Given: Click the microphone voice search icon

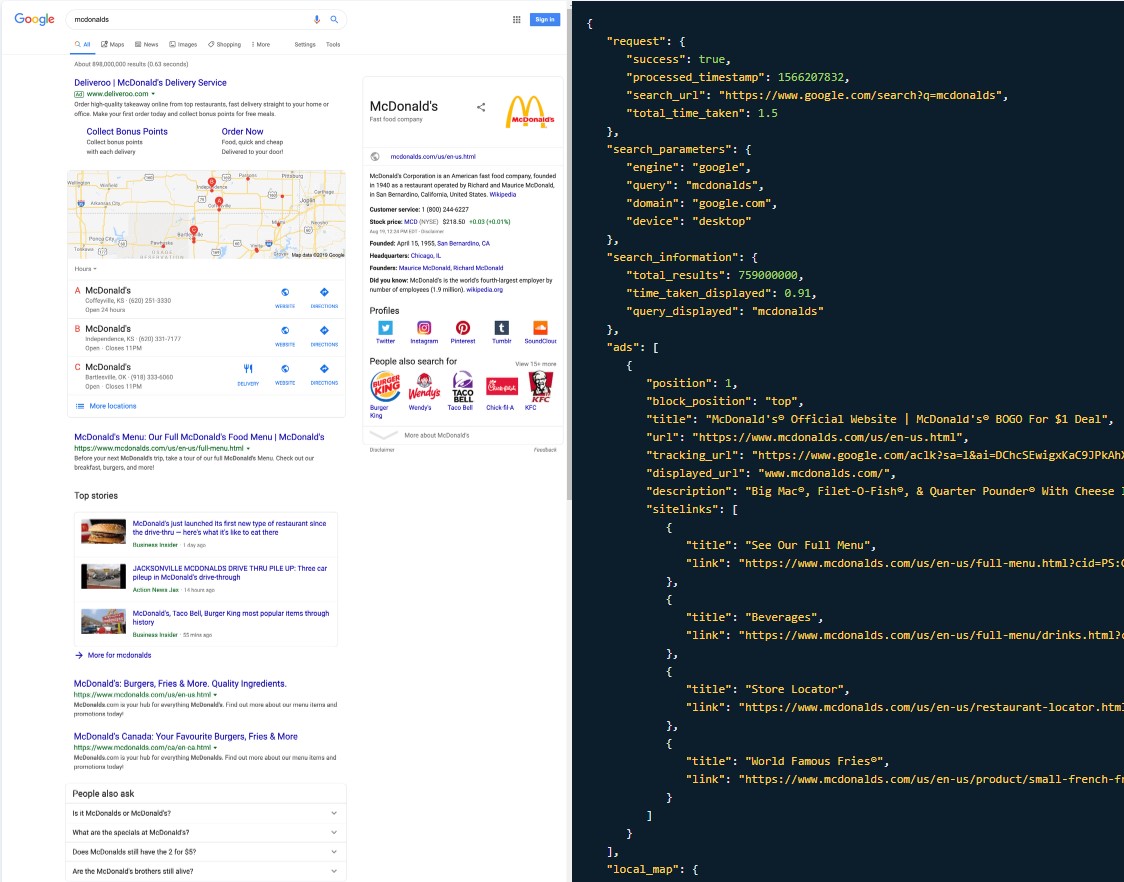Looking at the screenshot, I should coord(317,19).
